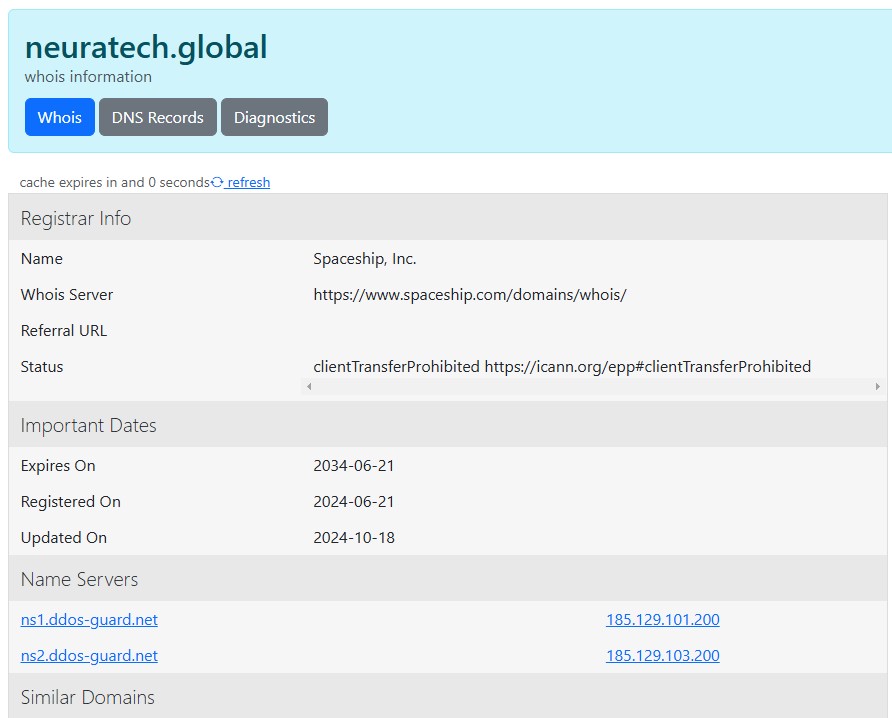Click the neuratech.global domain heading
The image size is (892, 718).
click(147, 46)
